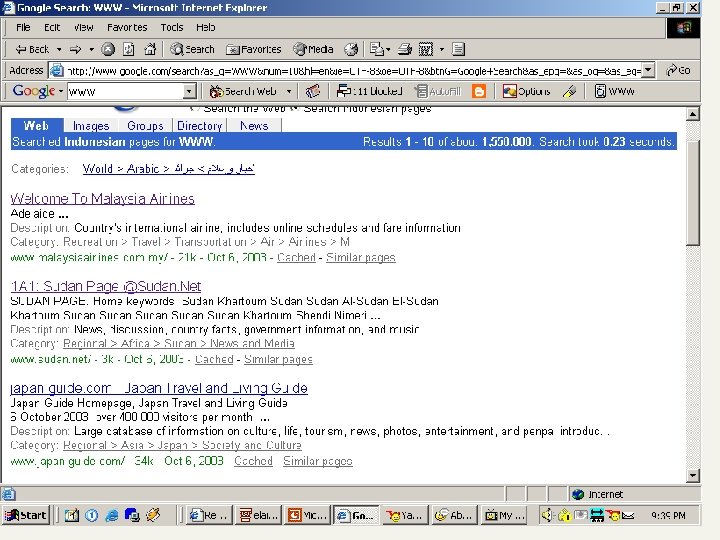Open the Sudan Page @Sudan.Net result
Image resolution: width=720 pixels, height=540 pixels.
pos(106,286)
